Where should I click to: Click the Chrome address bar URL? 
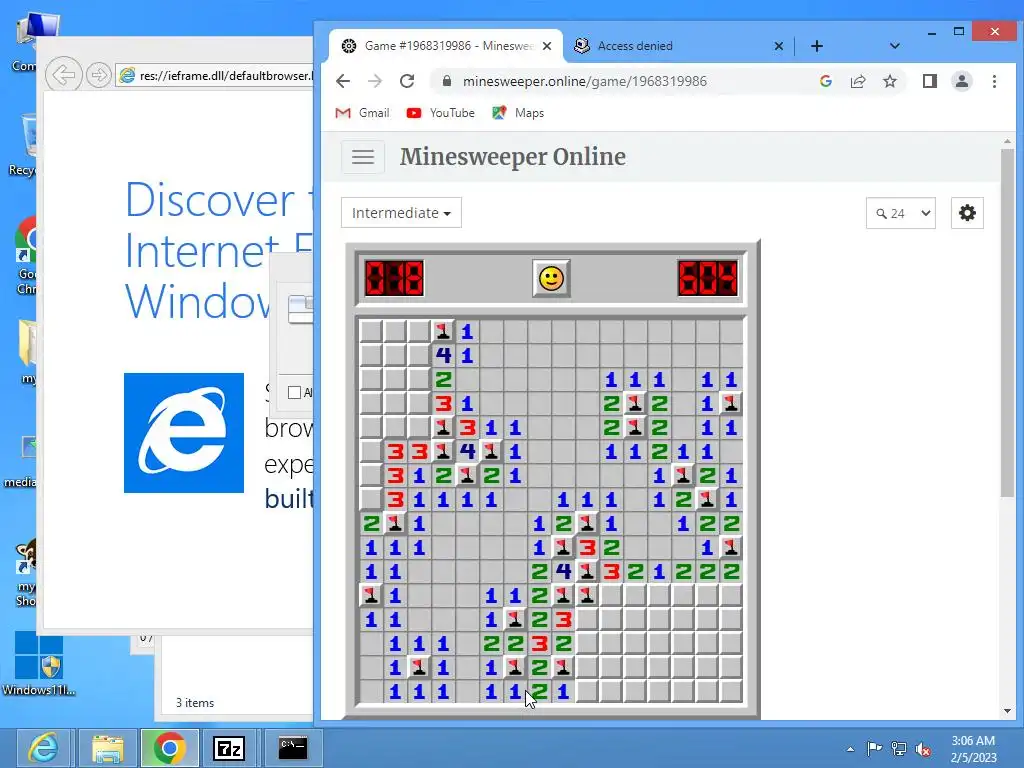tap(584, 81)
